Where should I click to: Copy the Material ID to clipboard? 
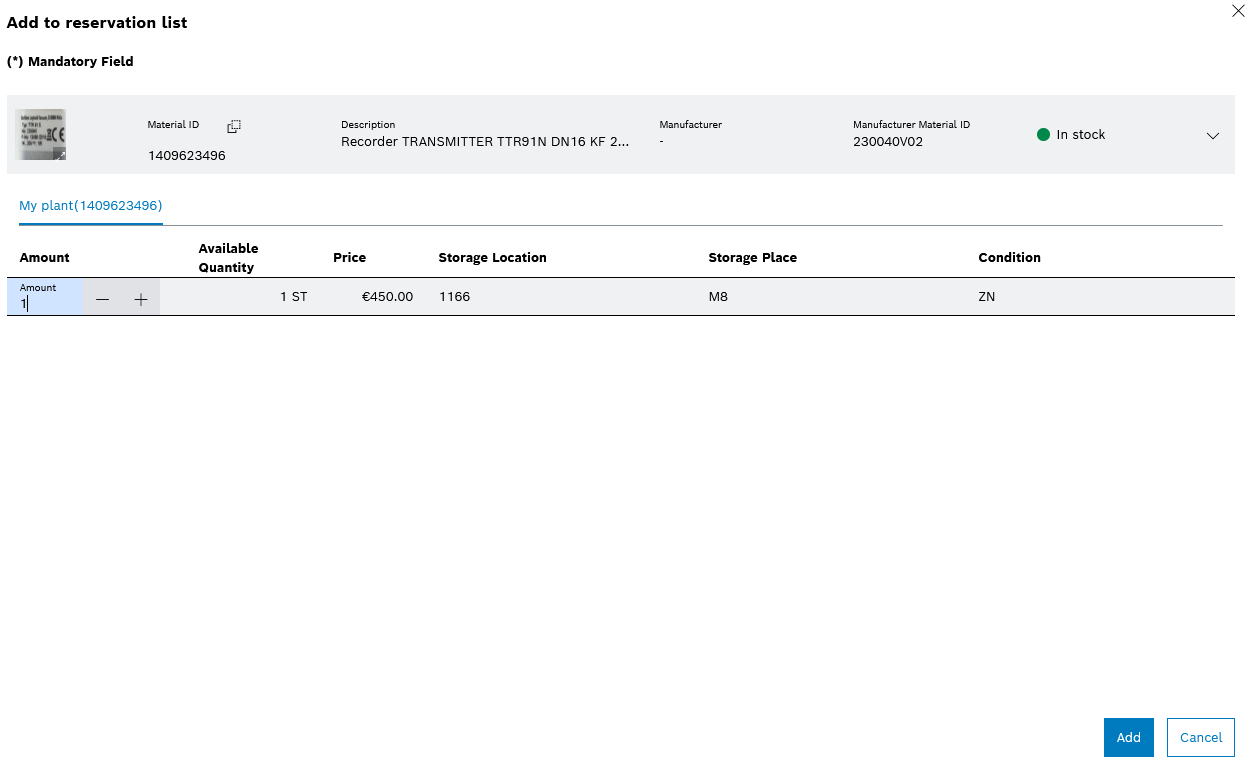[234, 126]
